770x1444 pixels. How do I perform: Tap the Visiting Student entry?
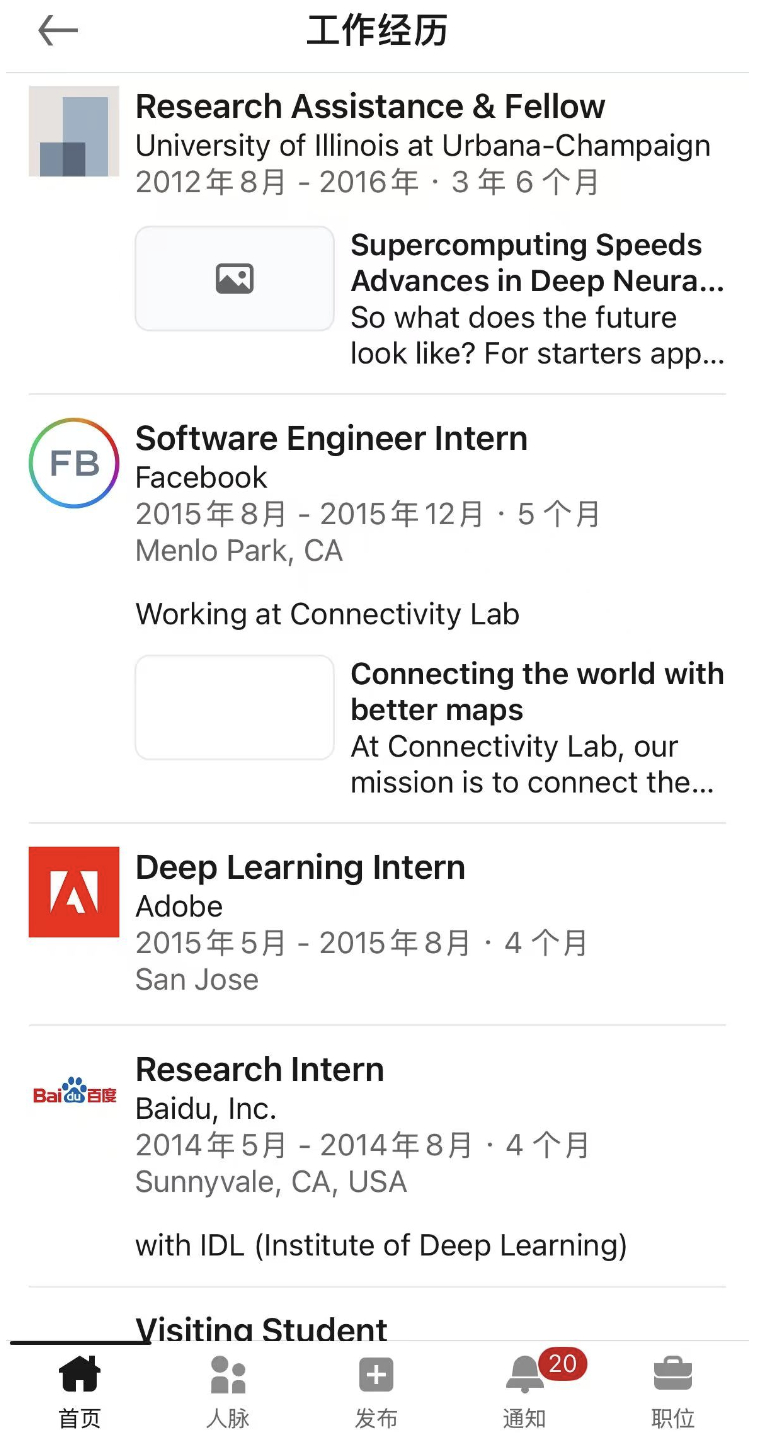261,1328
